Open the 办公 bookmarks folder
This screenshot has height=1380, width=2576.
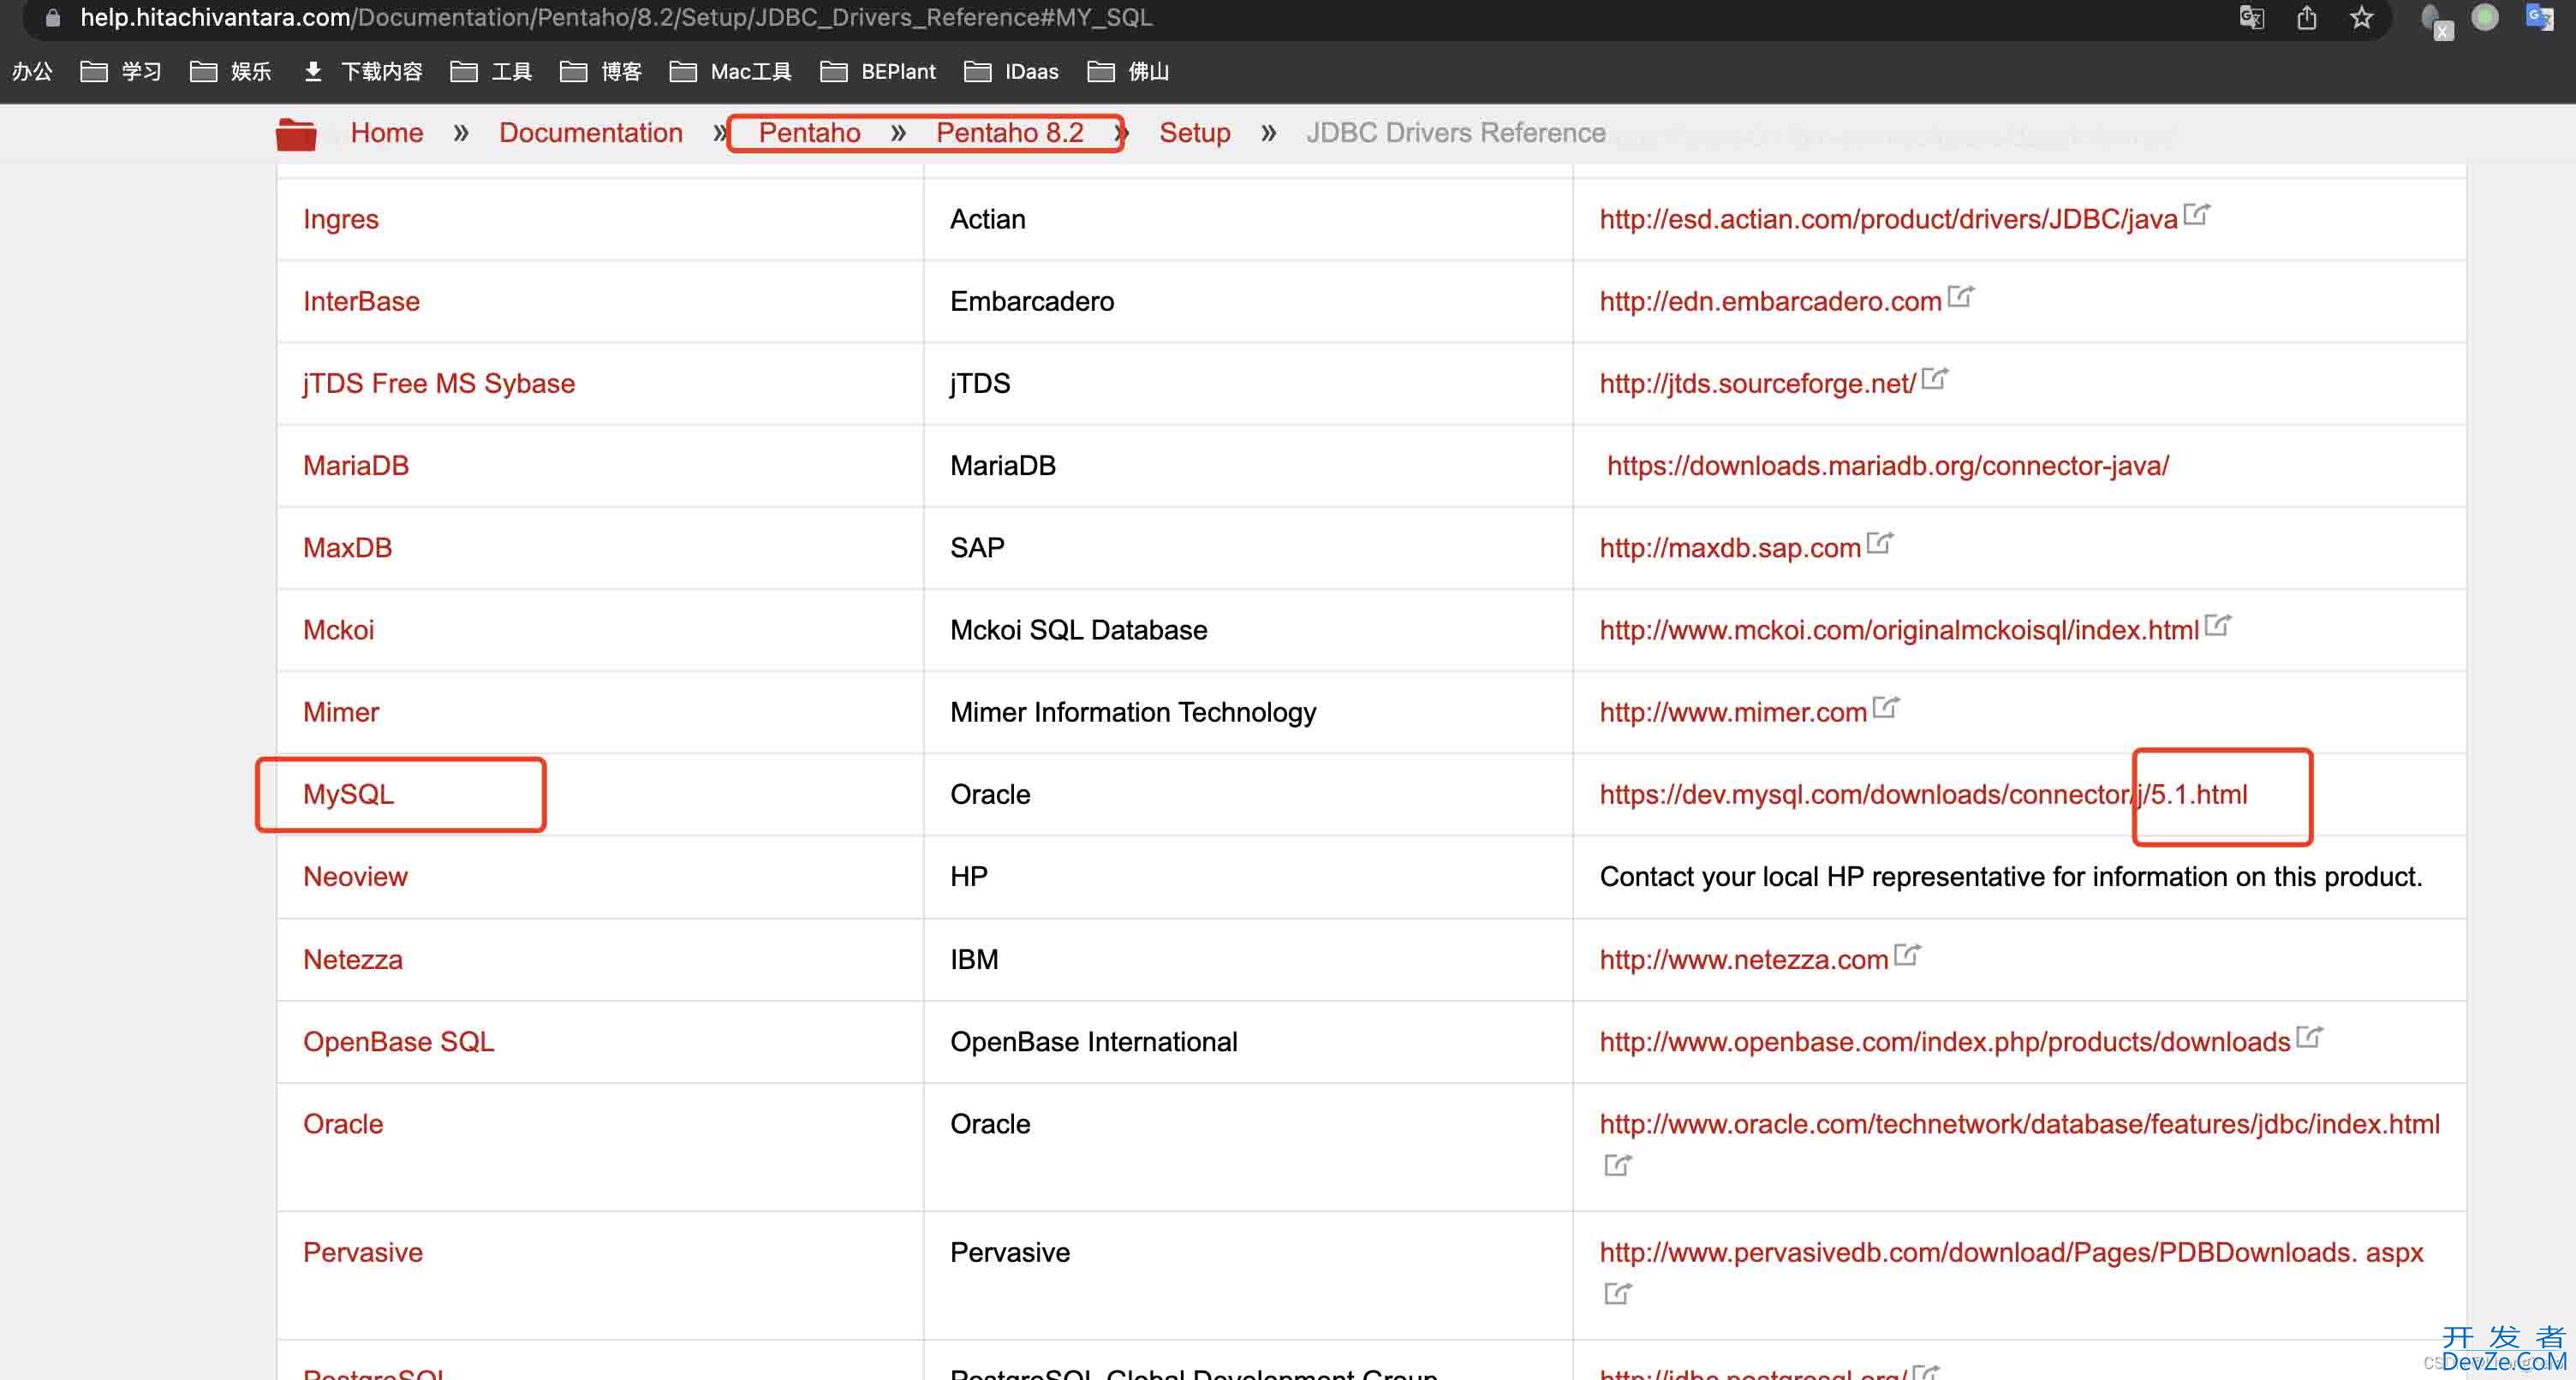coord(31,72)
